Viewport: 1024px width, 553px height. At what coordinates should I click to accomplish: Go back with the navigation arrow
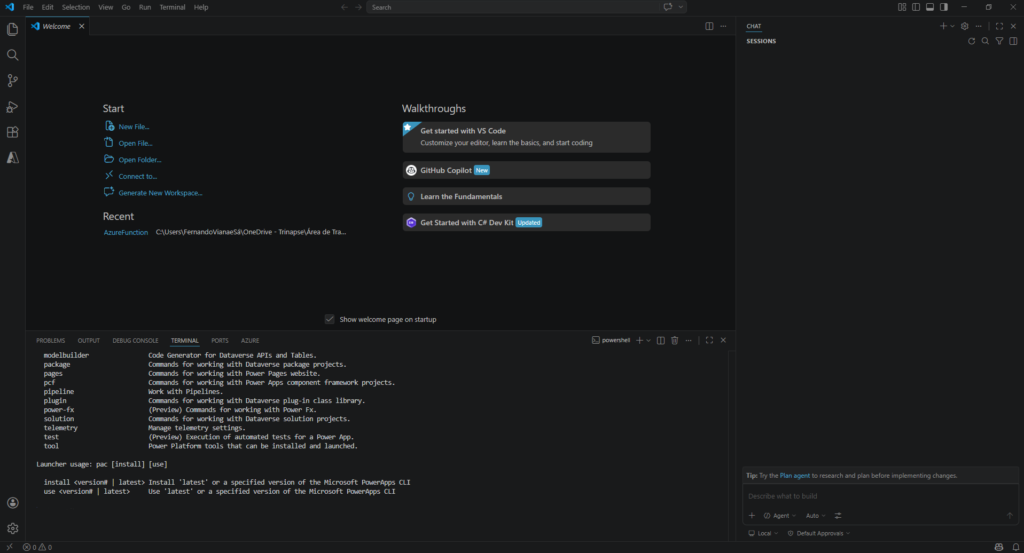(x=344, y=7)
